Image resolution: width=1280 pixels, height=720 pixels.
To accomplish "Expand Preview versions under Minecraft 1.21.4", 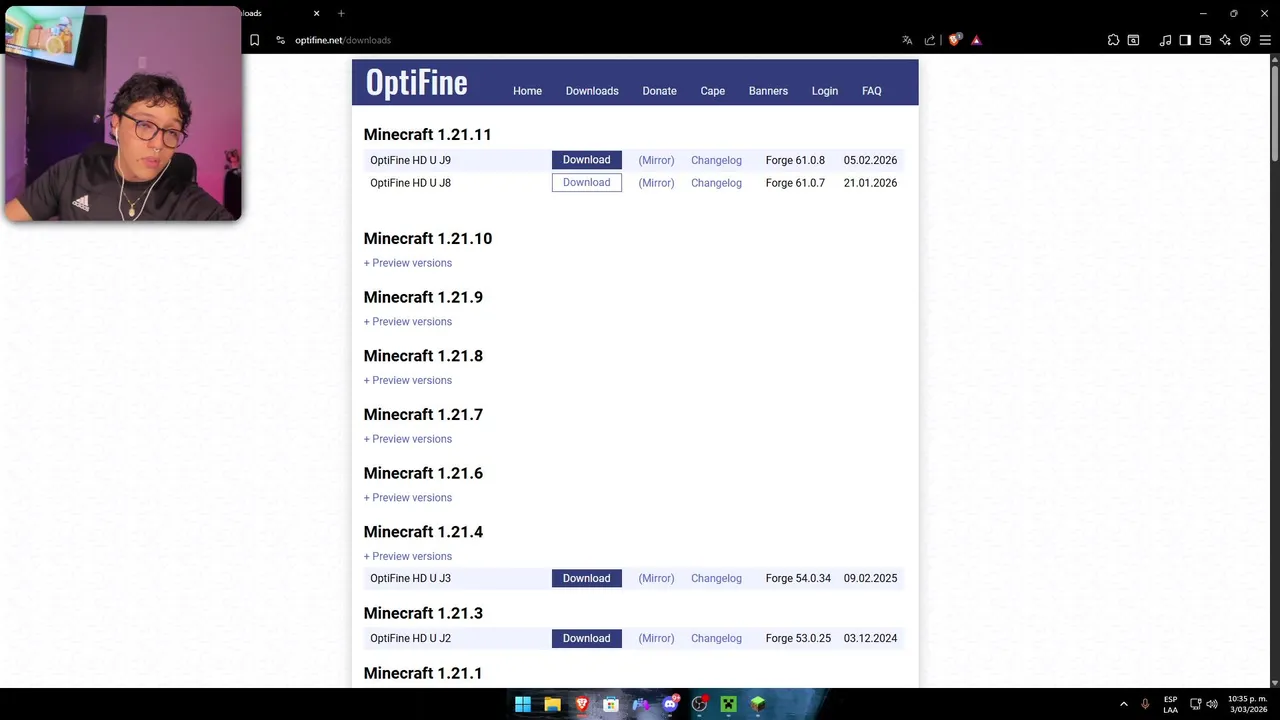I will (408, 556).
